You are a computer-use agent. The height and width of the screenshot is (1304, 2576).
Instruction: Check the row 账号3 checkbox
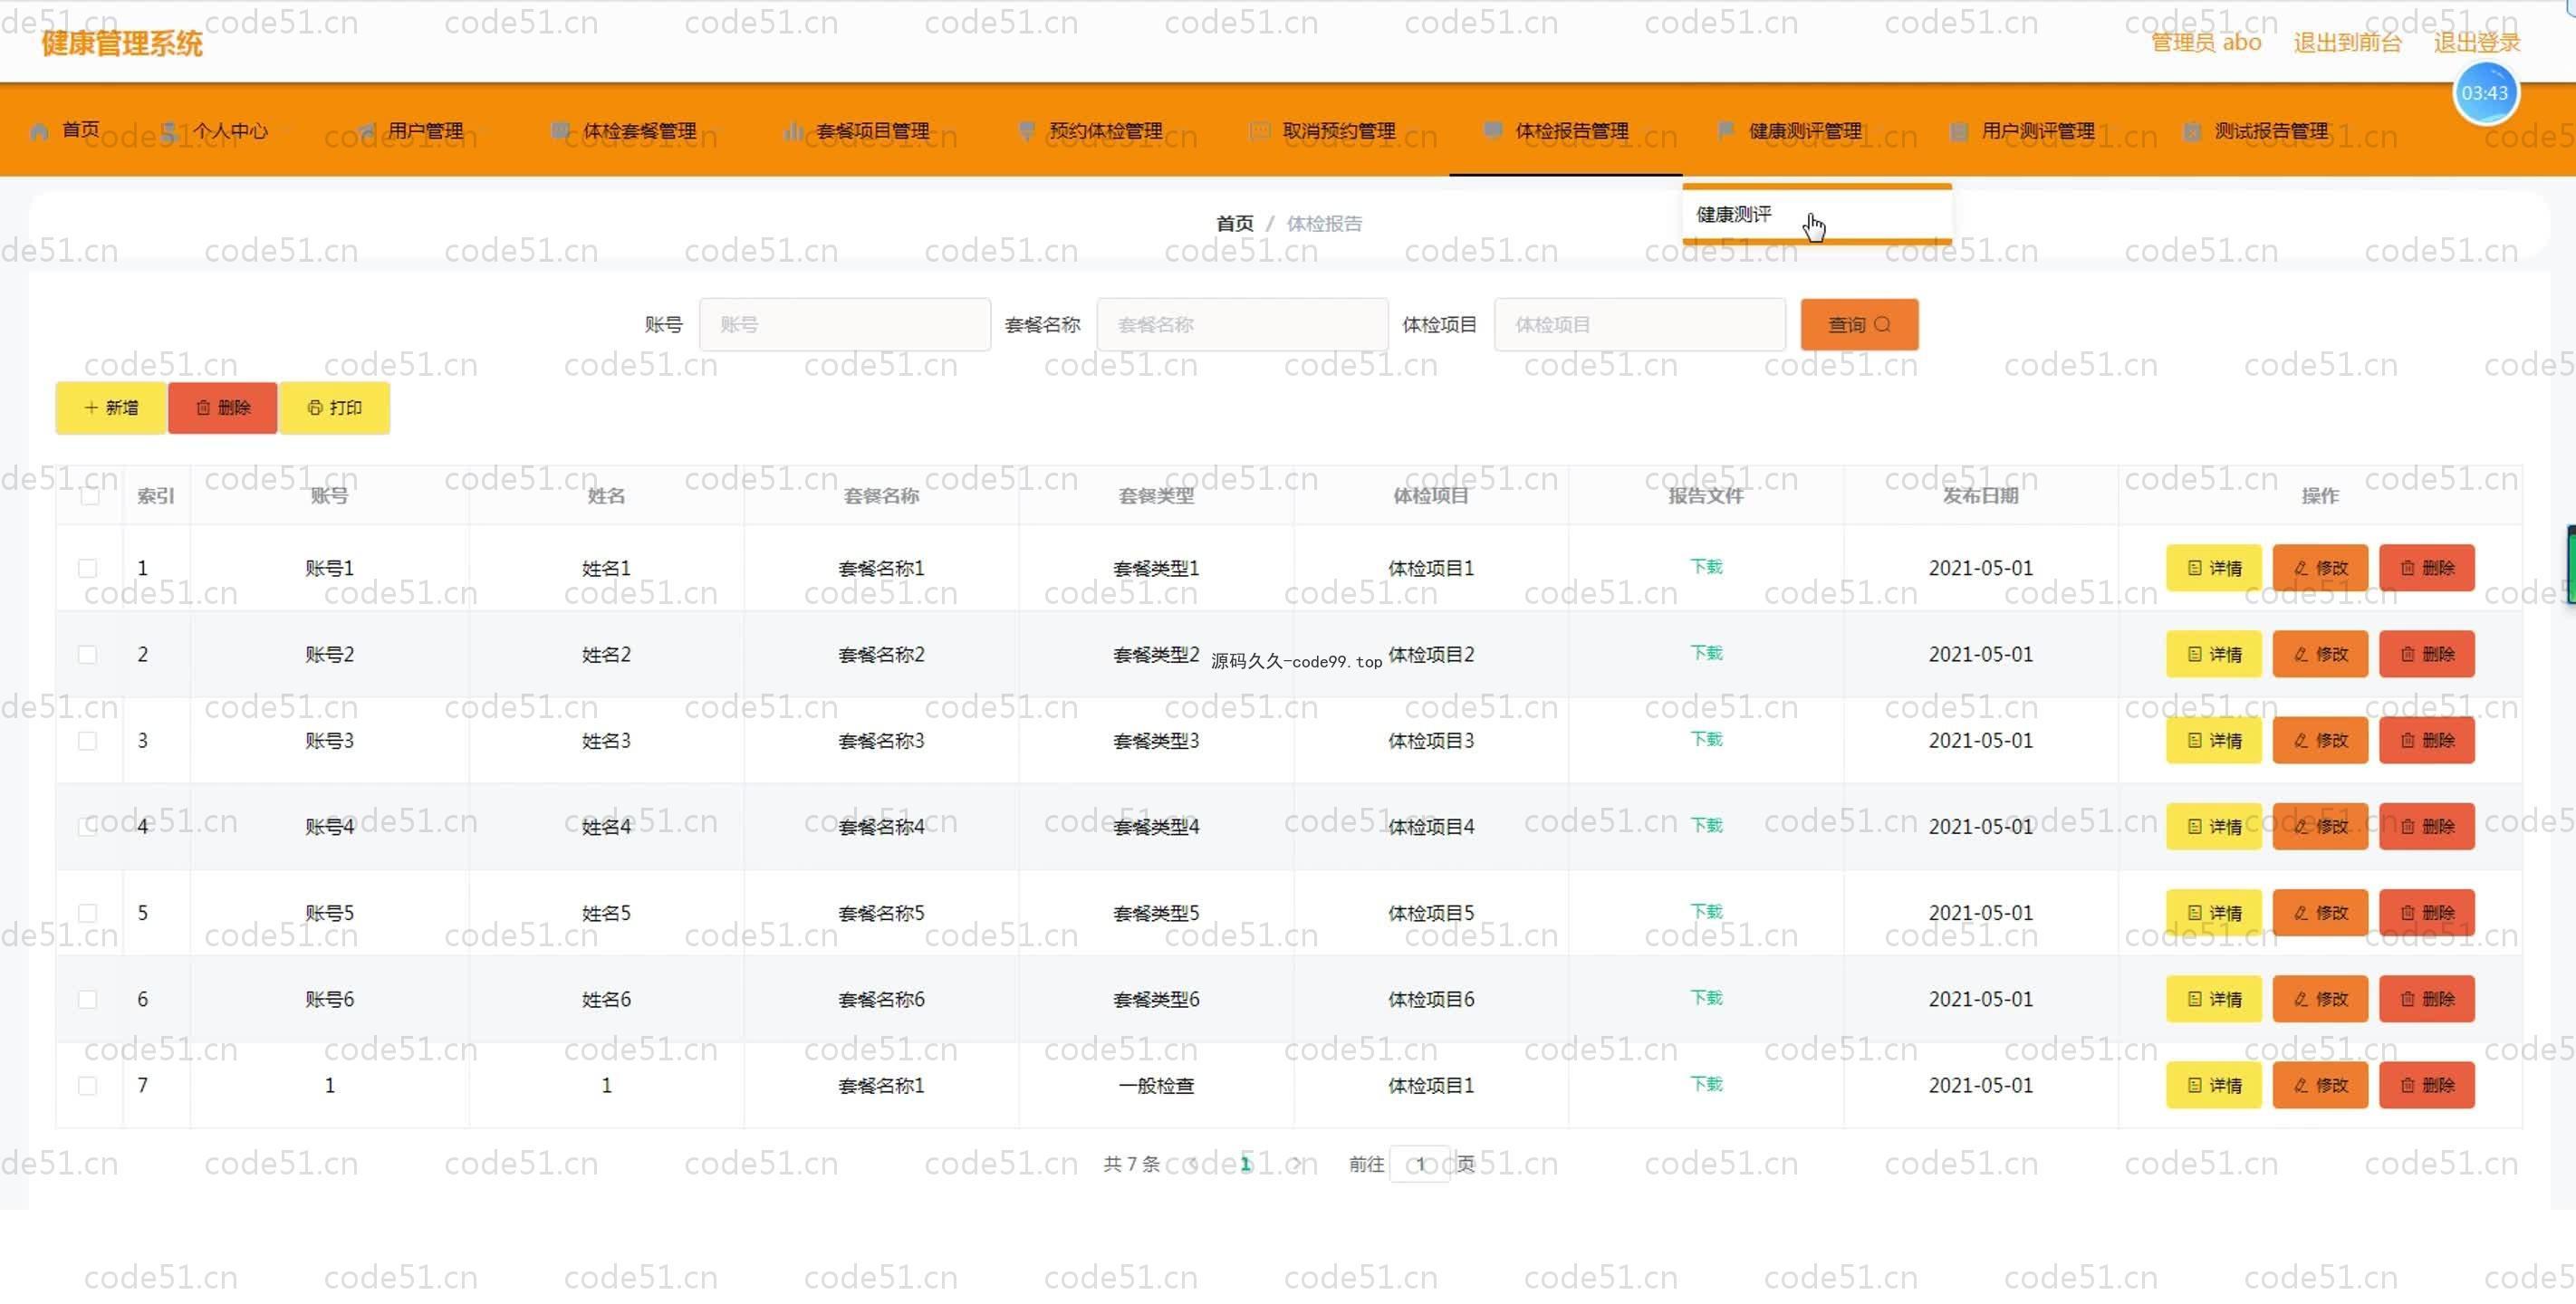(88, 741)
